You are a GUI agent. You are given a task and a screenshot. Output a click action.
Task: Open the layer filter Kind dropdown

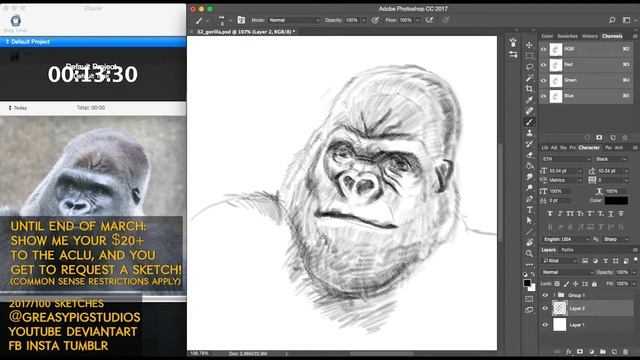point(559,261)
